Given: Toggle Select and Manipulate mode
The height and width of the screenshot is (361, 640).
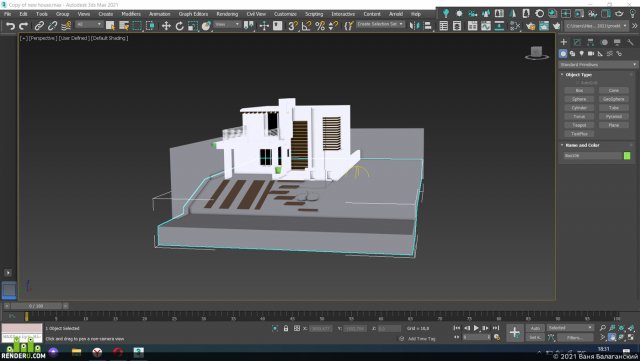Looking at the screenshot, I should (264, 26).
